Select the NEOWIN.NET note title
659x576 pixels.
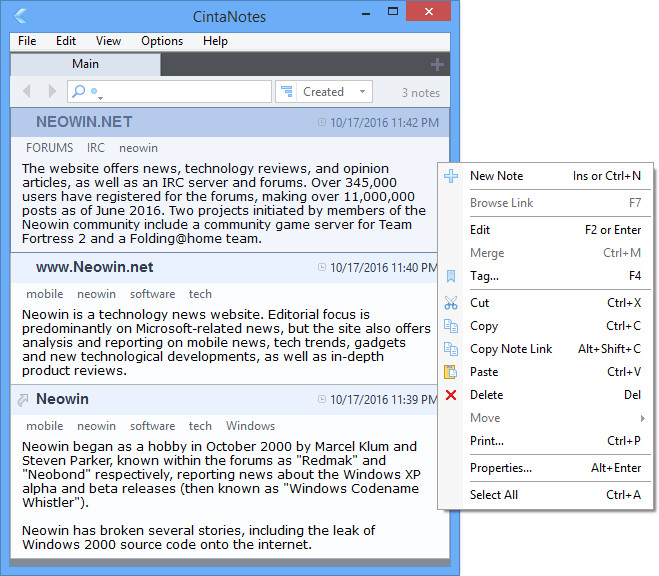tap(84, 122)
